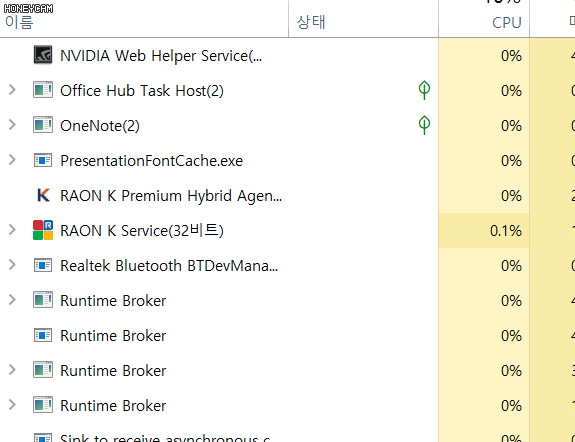
Task: Click the PresentationFontCache.exe process icon
Action: click(x=43, y=160)
